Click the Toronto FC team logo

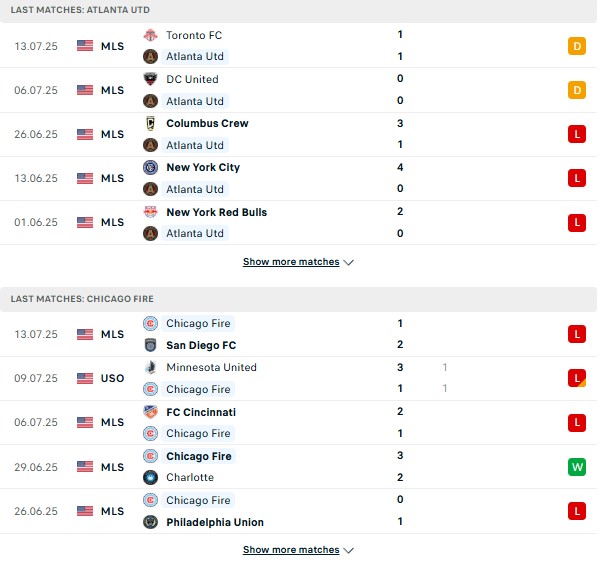(x=150, y=35)
